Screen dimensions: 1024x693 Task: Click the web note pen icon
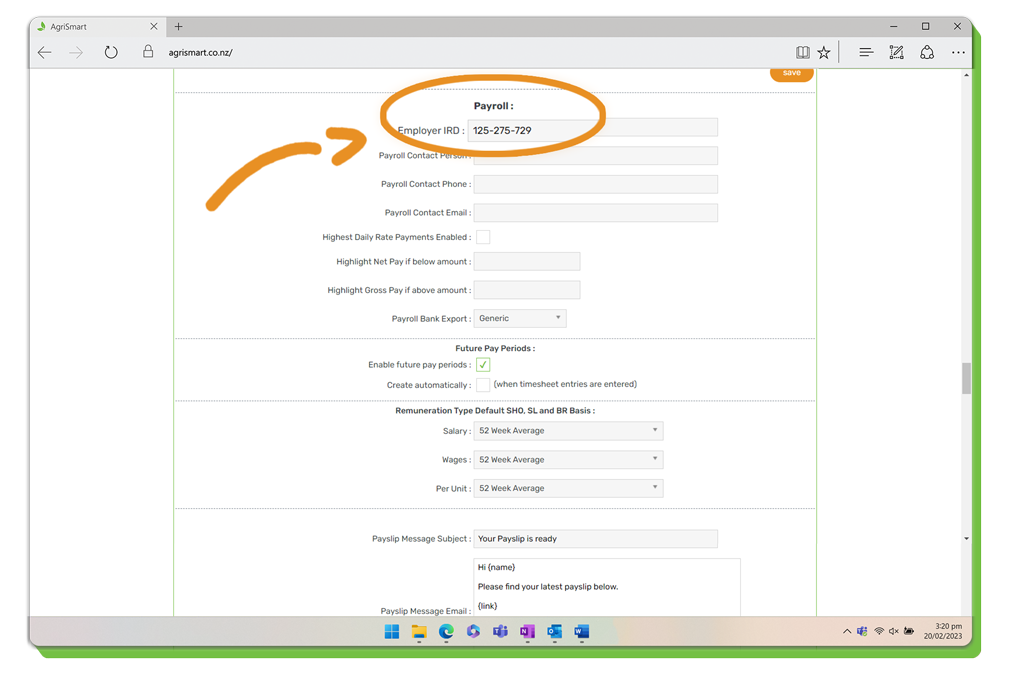[x=896, y=53]
